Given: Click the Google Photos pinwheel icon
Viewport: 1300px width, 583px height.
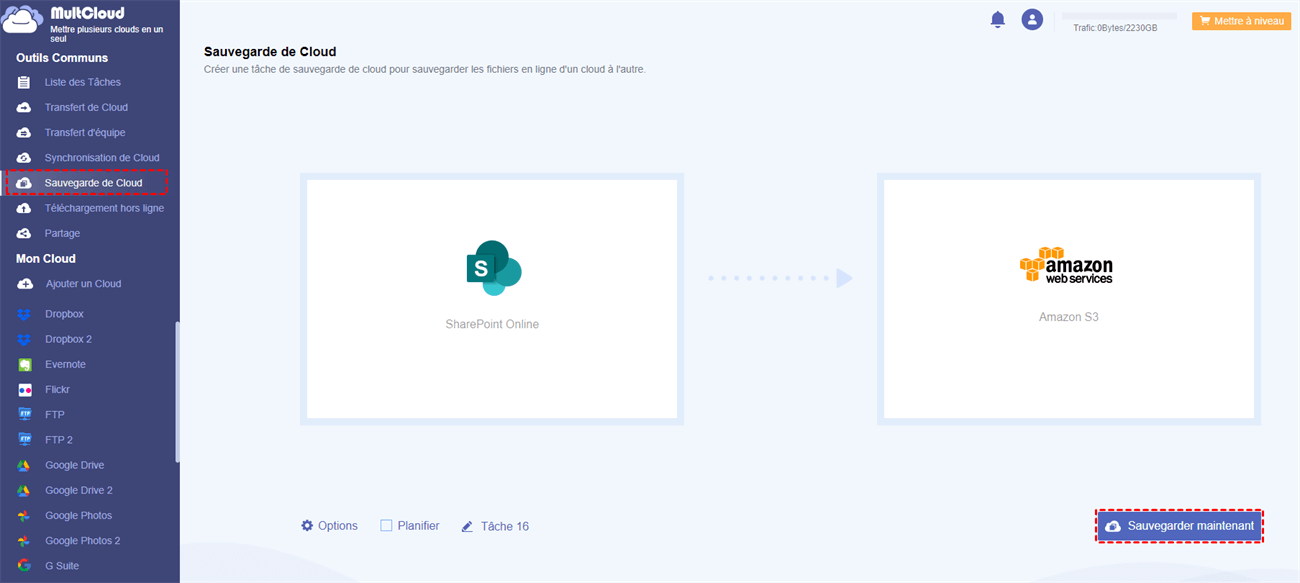Looking at the screenshot, I should 24,516.
